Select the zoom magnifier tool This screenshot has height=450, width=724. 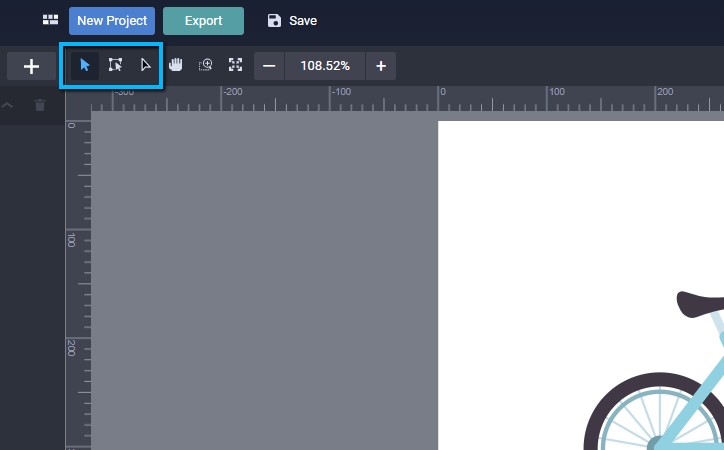point(205,66)
